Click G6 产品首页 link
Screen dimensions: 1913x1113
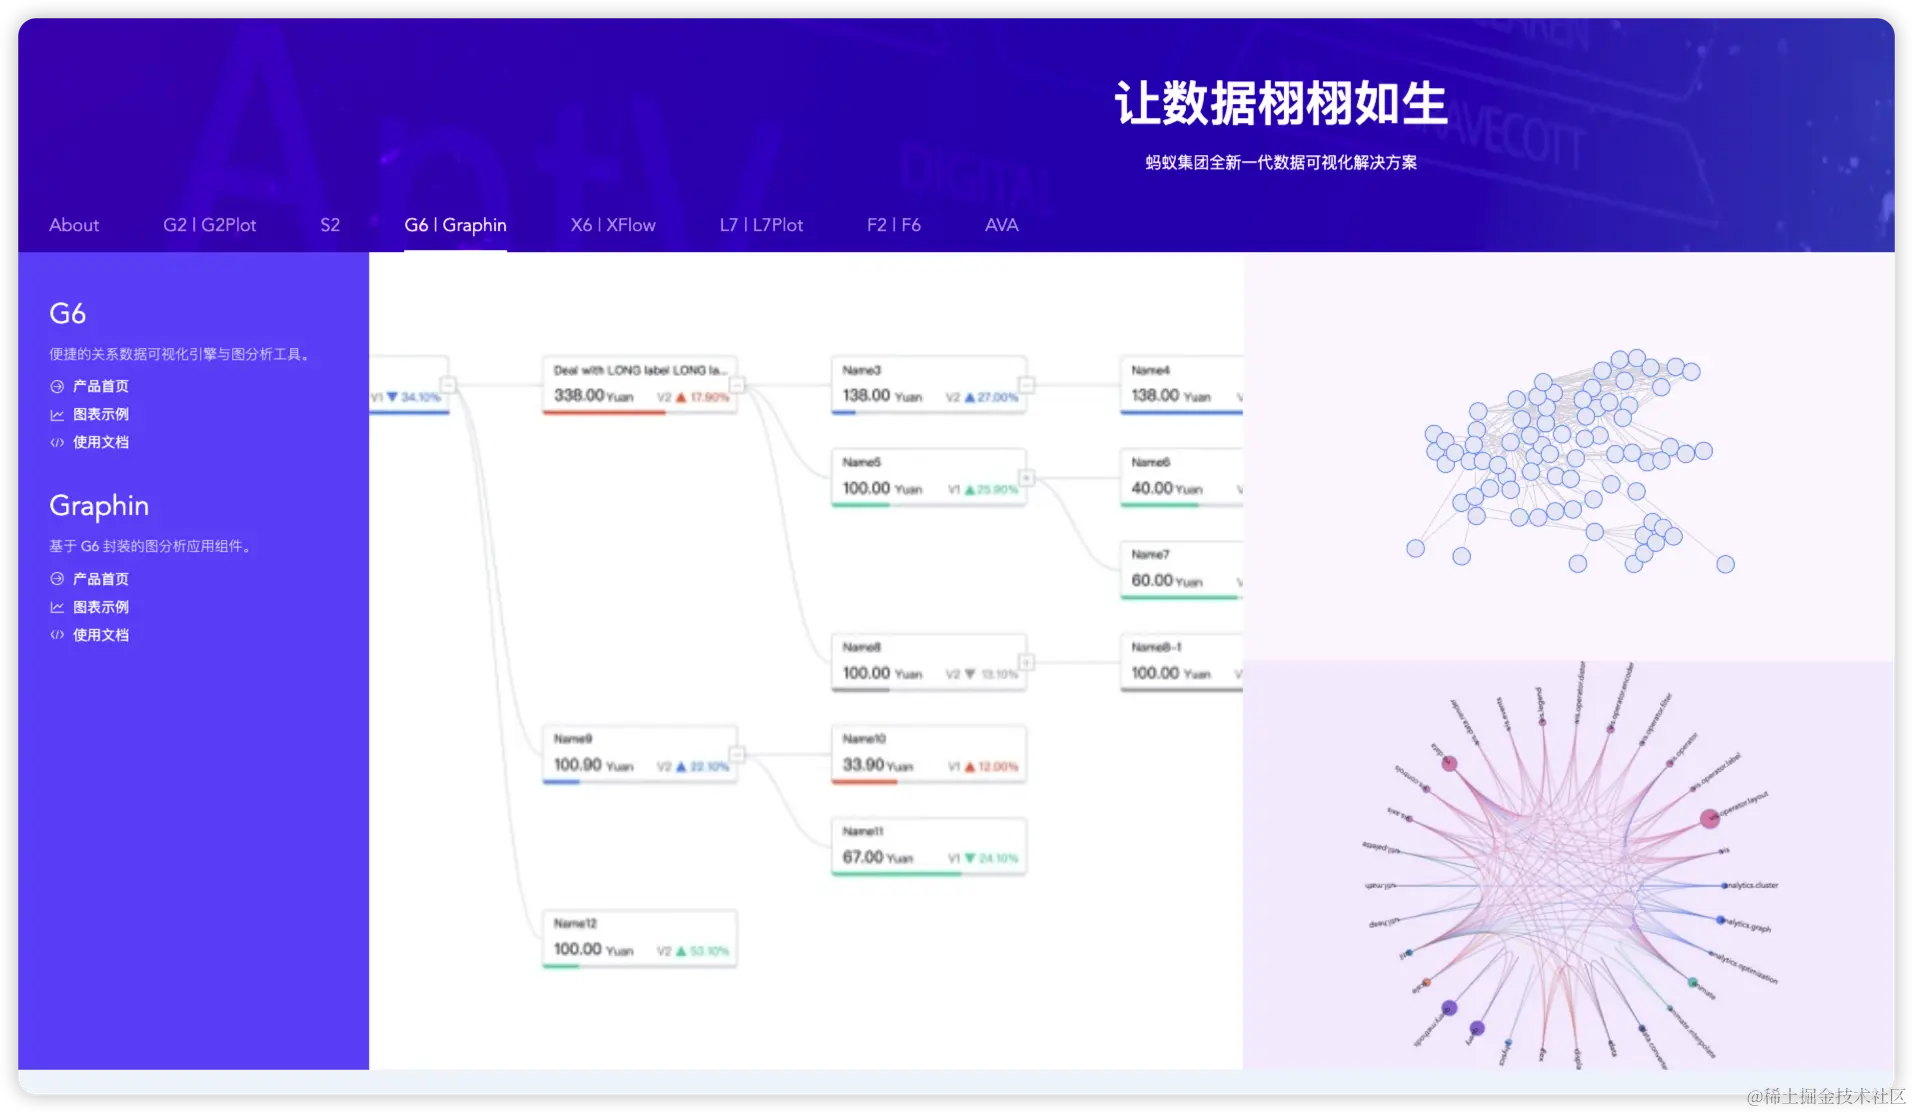[x=100, y=386]
